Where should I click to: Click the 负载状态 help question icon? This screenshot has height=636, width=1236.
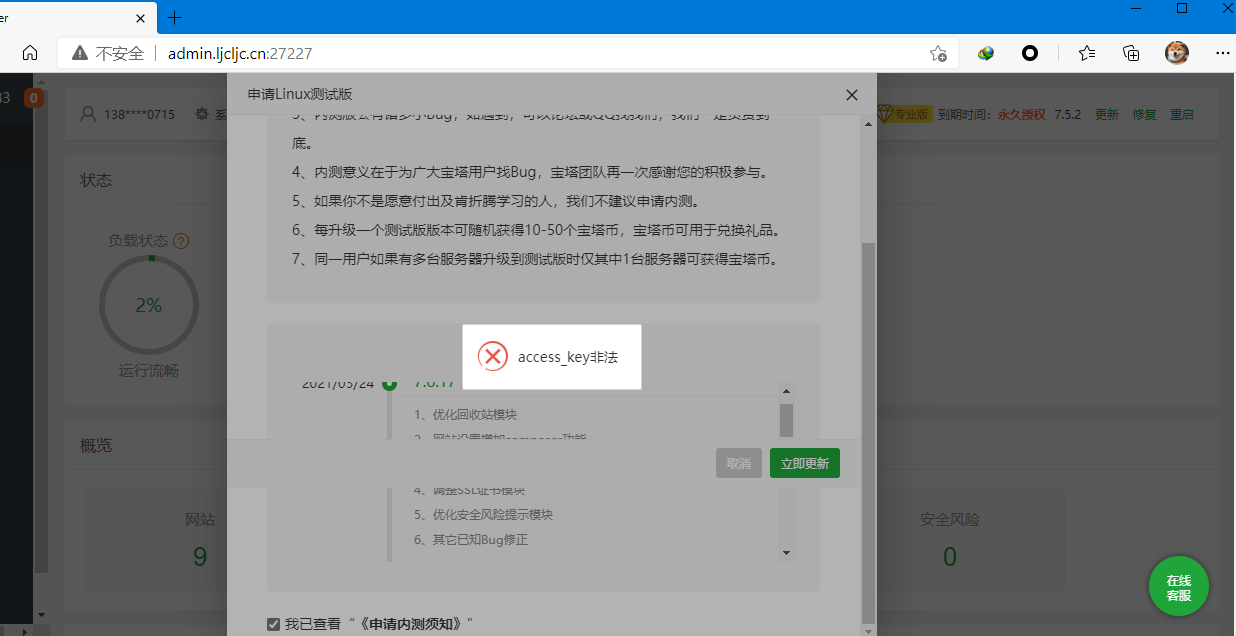click(x=181, y=241)
